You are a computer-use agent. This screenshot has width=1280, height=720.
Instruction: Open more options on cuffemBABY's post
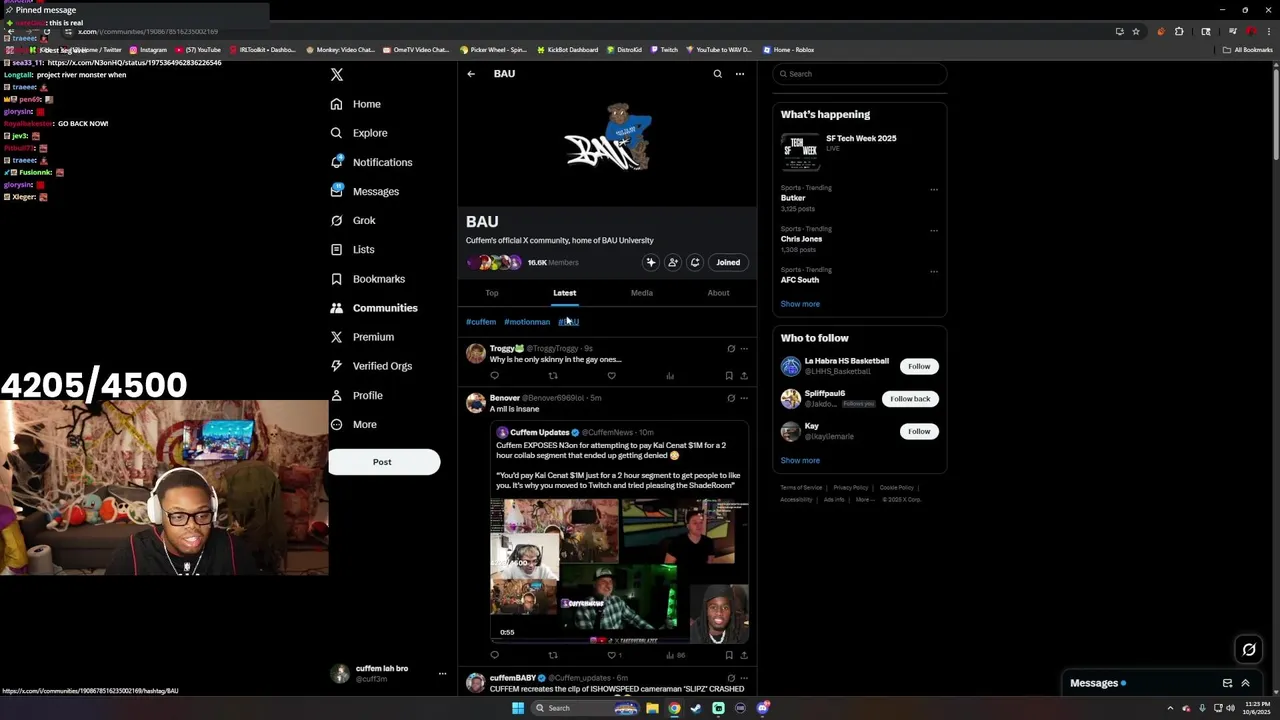743,678
